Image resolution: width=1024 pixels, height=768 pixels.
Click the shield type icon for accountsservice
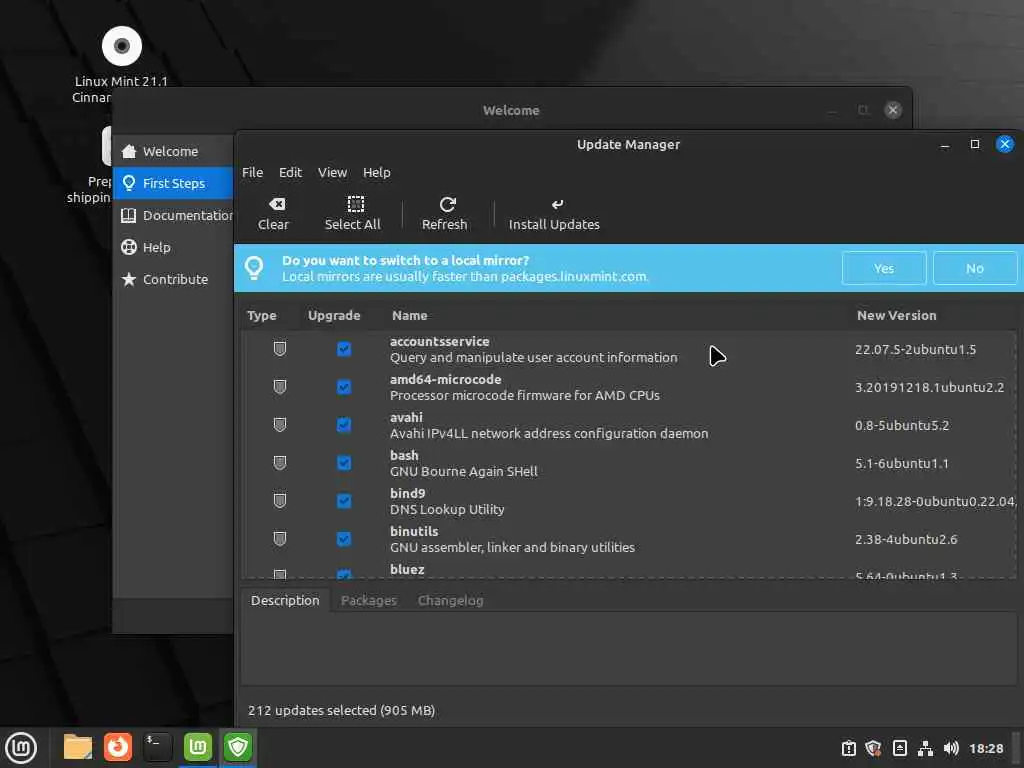click(280, 349)
